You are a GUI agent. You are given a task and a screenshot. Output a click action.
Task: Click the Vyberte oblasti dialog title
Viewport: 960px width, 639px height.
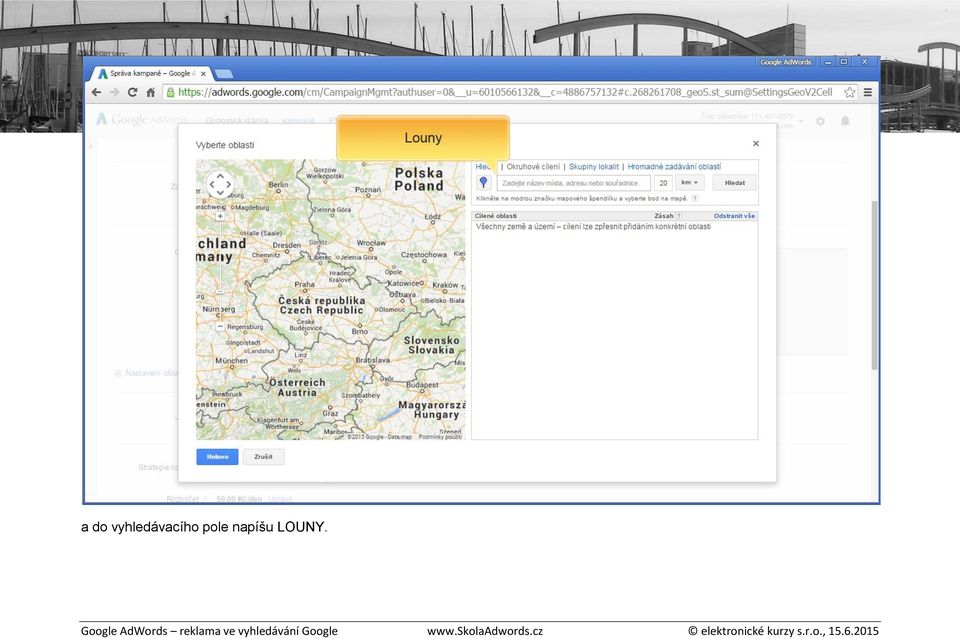click(x=225, y=145)
